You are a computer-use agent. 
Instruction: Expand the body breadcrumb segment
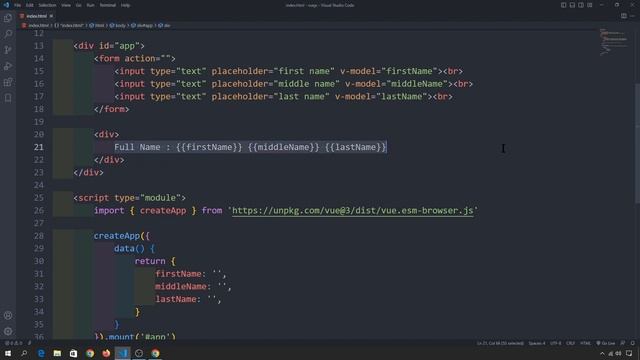tap(118, 25)
